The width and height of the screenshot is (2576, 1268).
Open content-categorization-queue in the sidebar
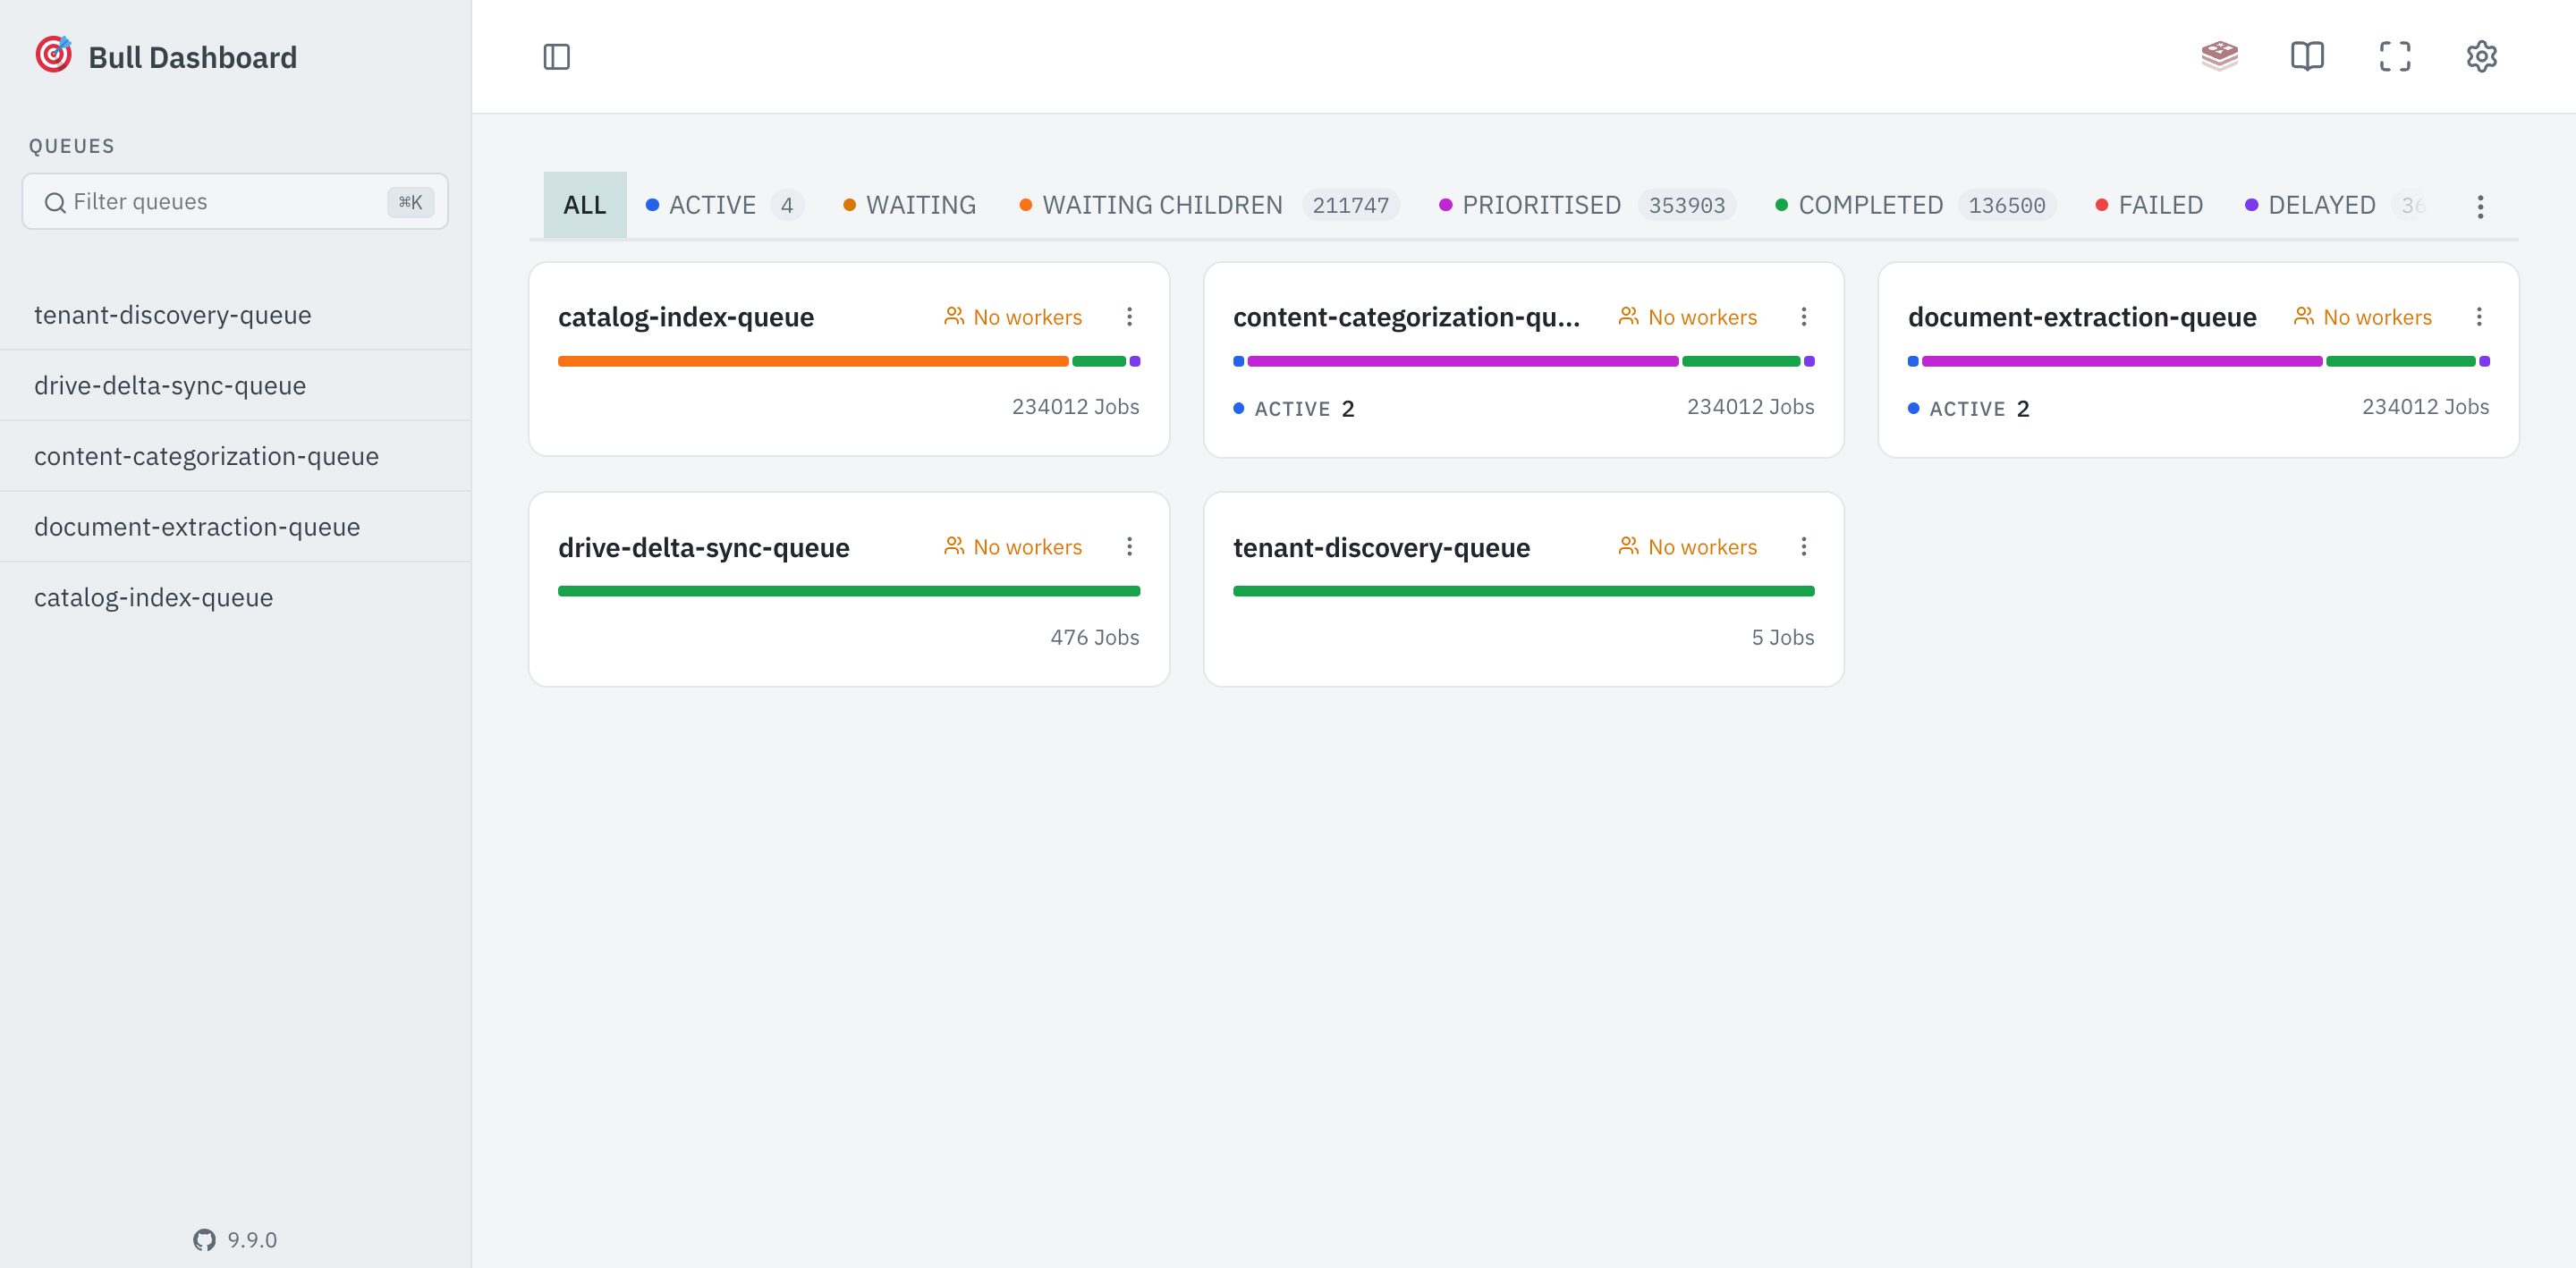pos(235,456)
